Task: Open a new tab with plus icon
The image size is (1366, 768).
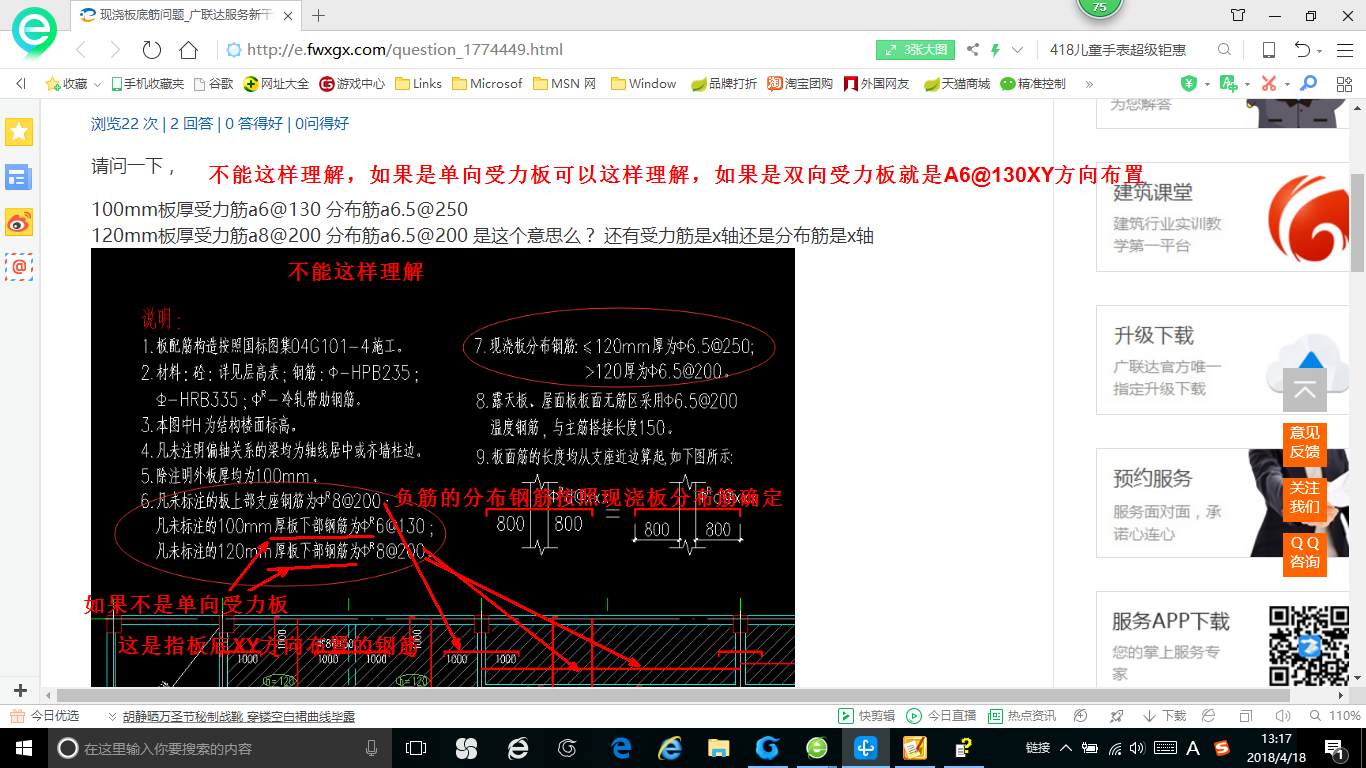Action: pyautogui.click(x=319, y=15)
